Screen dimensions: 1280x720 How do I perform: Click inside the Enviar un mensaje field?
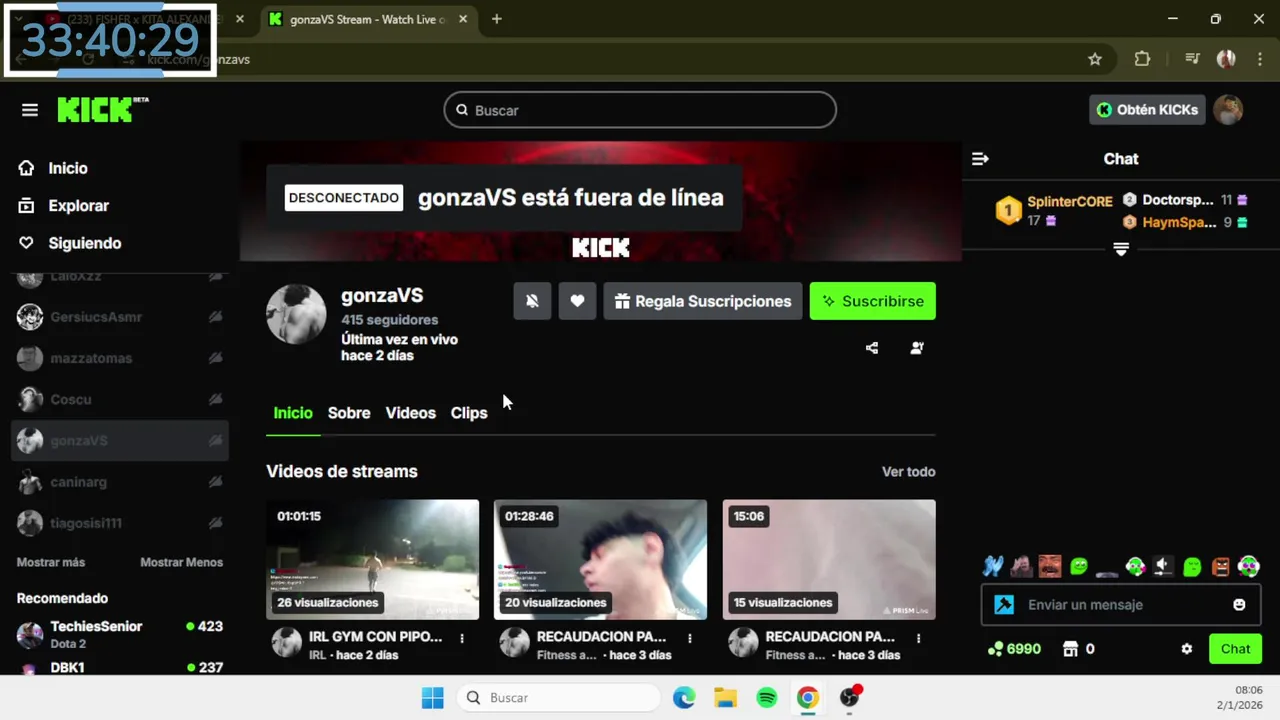[x=1120, y=605]
